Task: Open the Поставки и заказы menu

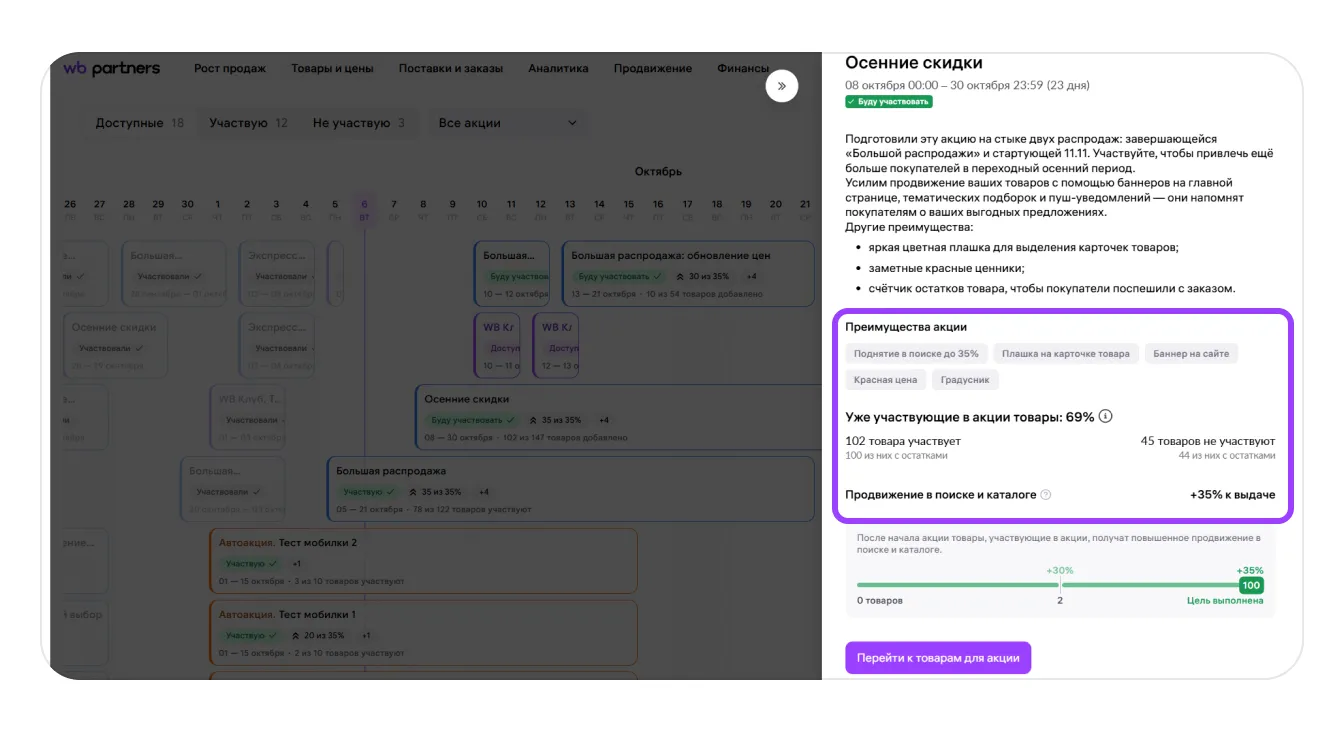Action: (x=451, y=69)
